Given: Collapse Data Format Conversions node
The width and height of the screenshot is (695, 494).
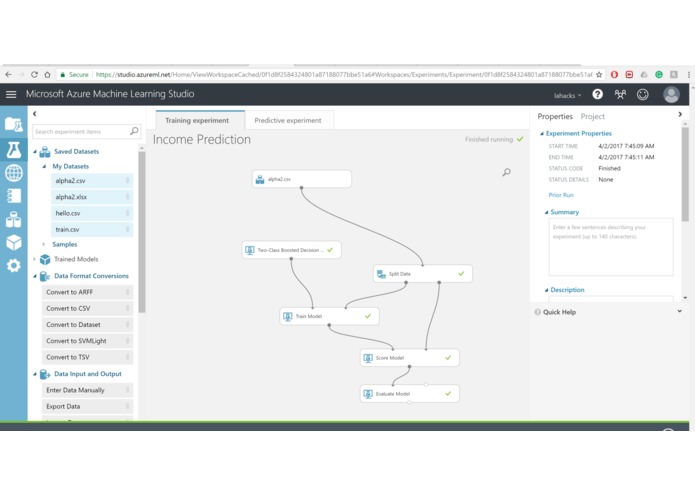Looking at the screenshot, I should tap(35, 276).
